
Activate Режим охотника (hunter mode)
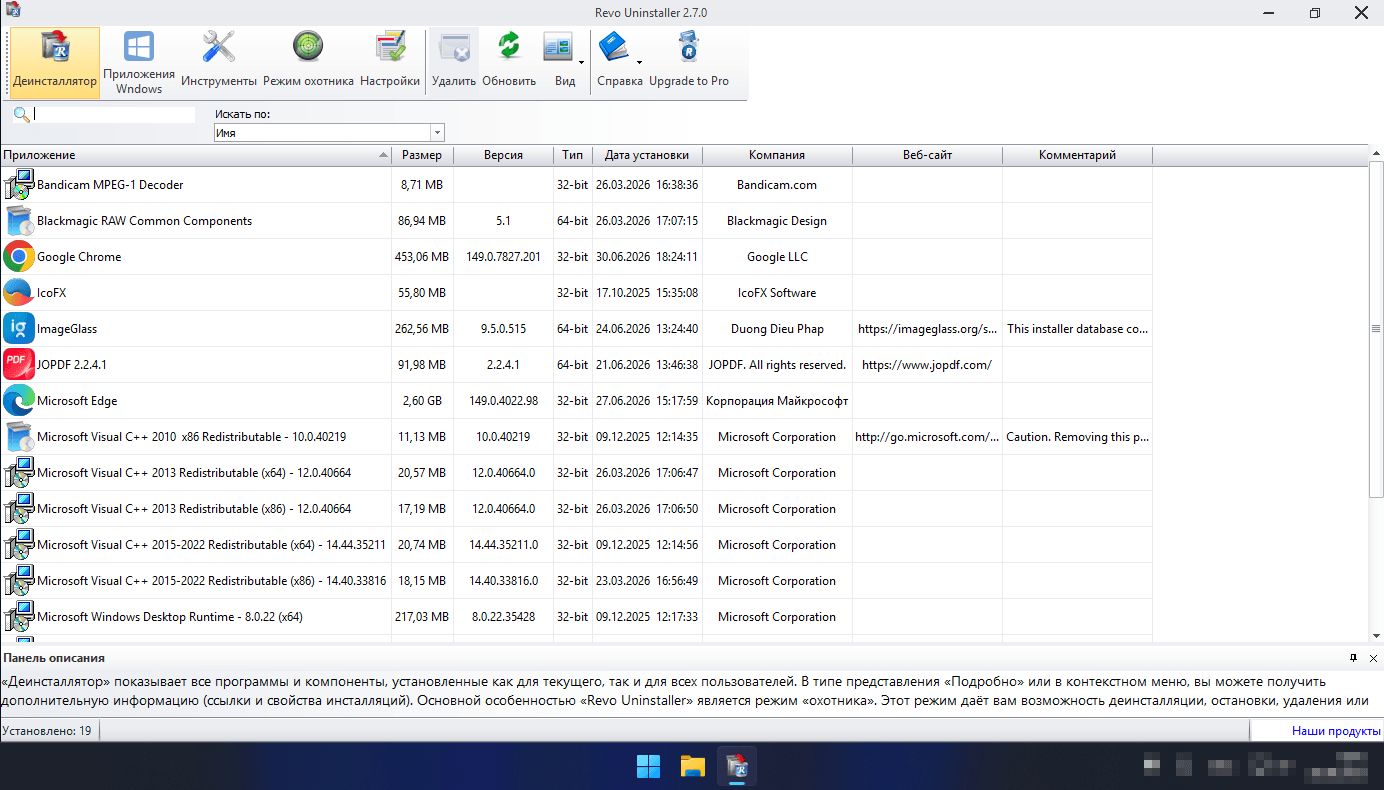coord(308,62)
